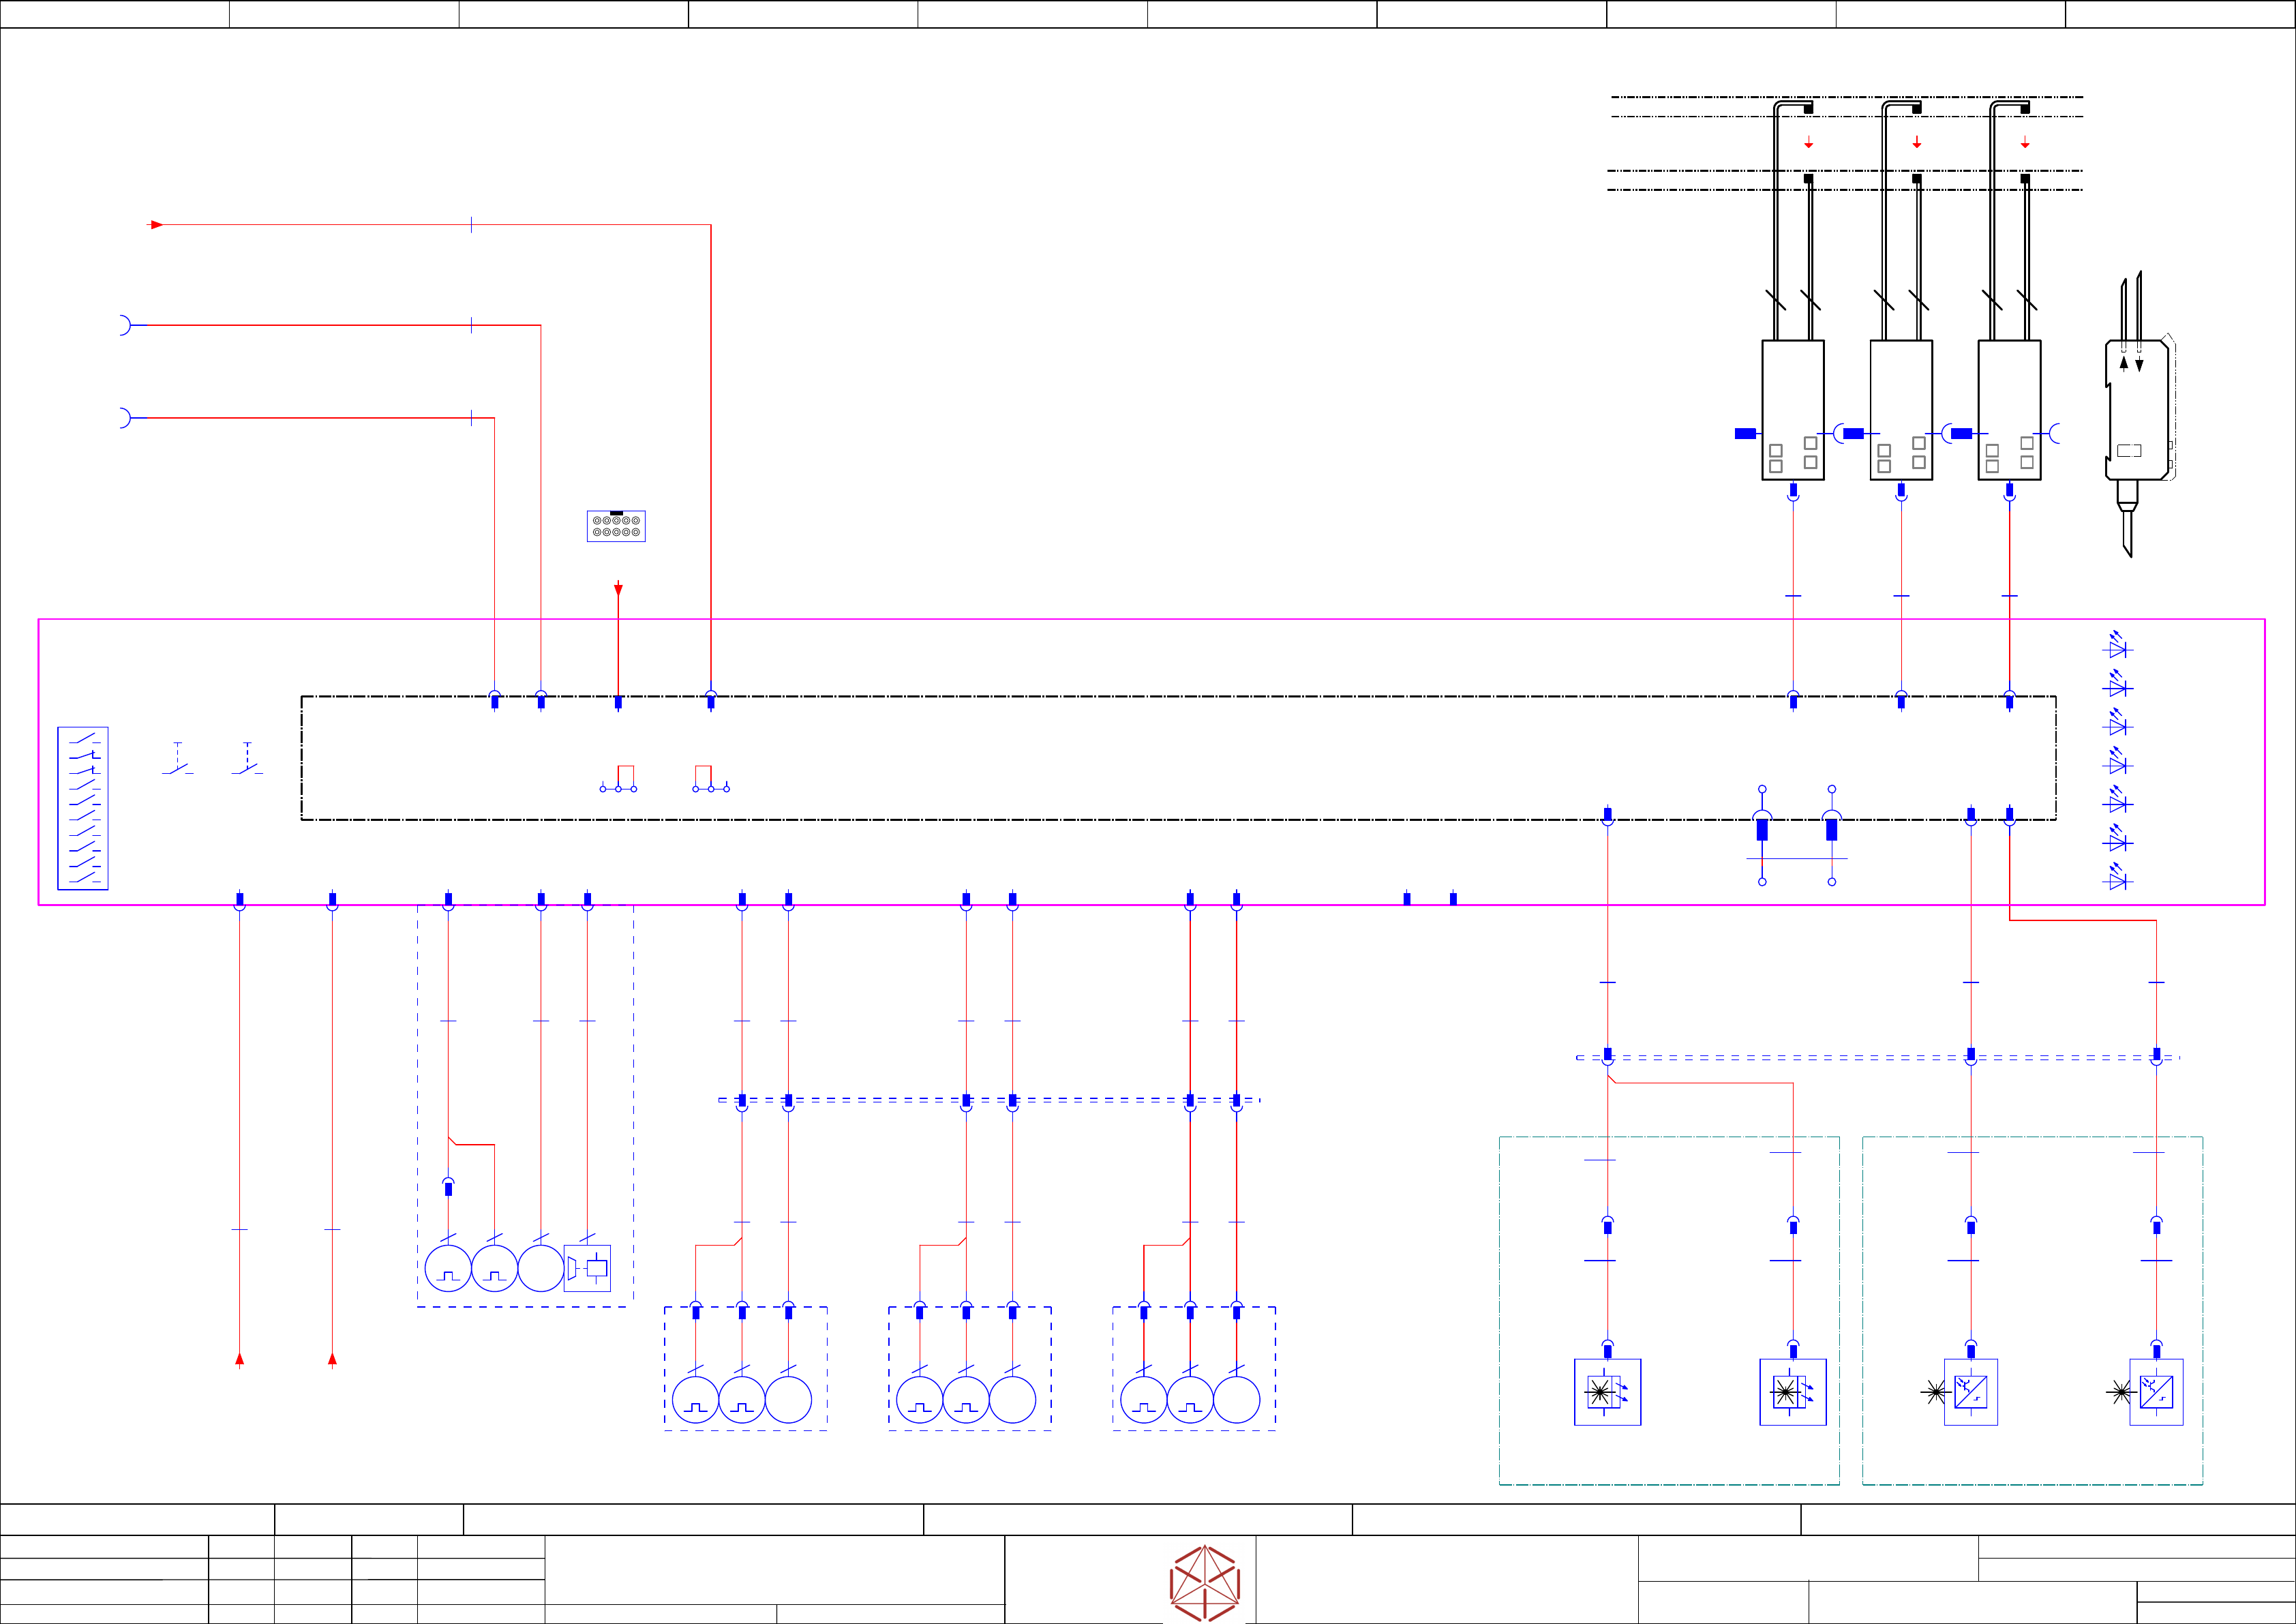Viewport: 2296px width, 1624px height.
Task: Select the topmost LED symbol in column
Action: (x=2117, y=647)
